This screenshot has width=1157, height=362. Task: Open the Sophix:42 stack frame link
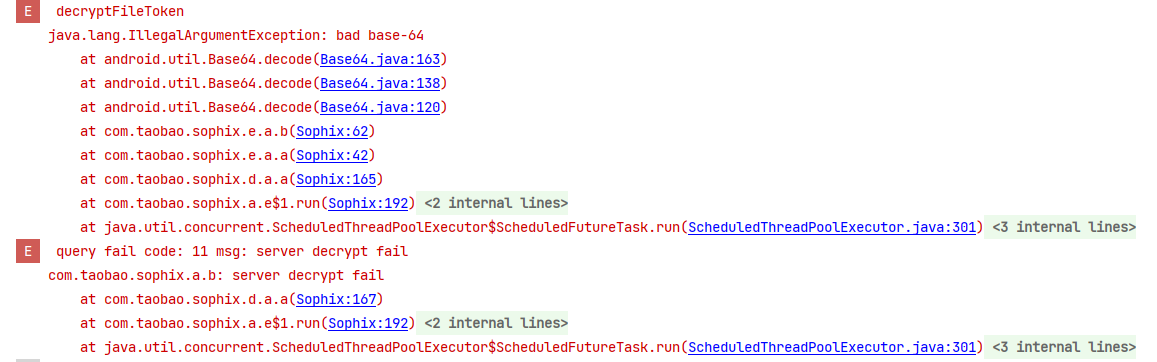[332, 156]
